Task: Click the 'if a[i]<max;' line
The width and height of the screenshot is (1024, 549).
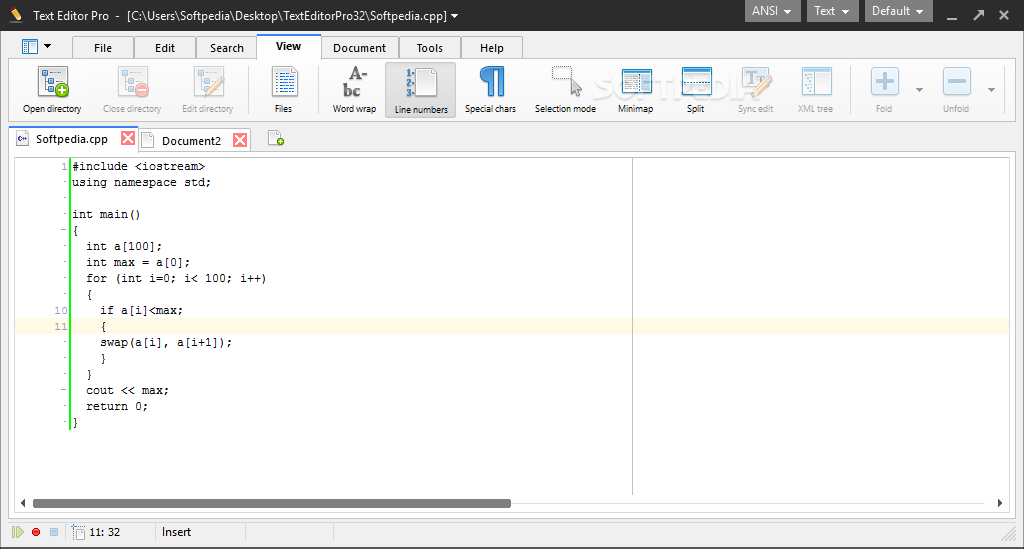Action: 142,310
